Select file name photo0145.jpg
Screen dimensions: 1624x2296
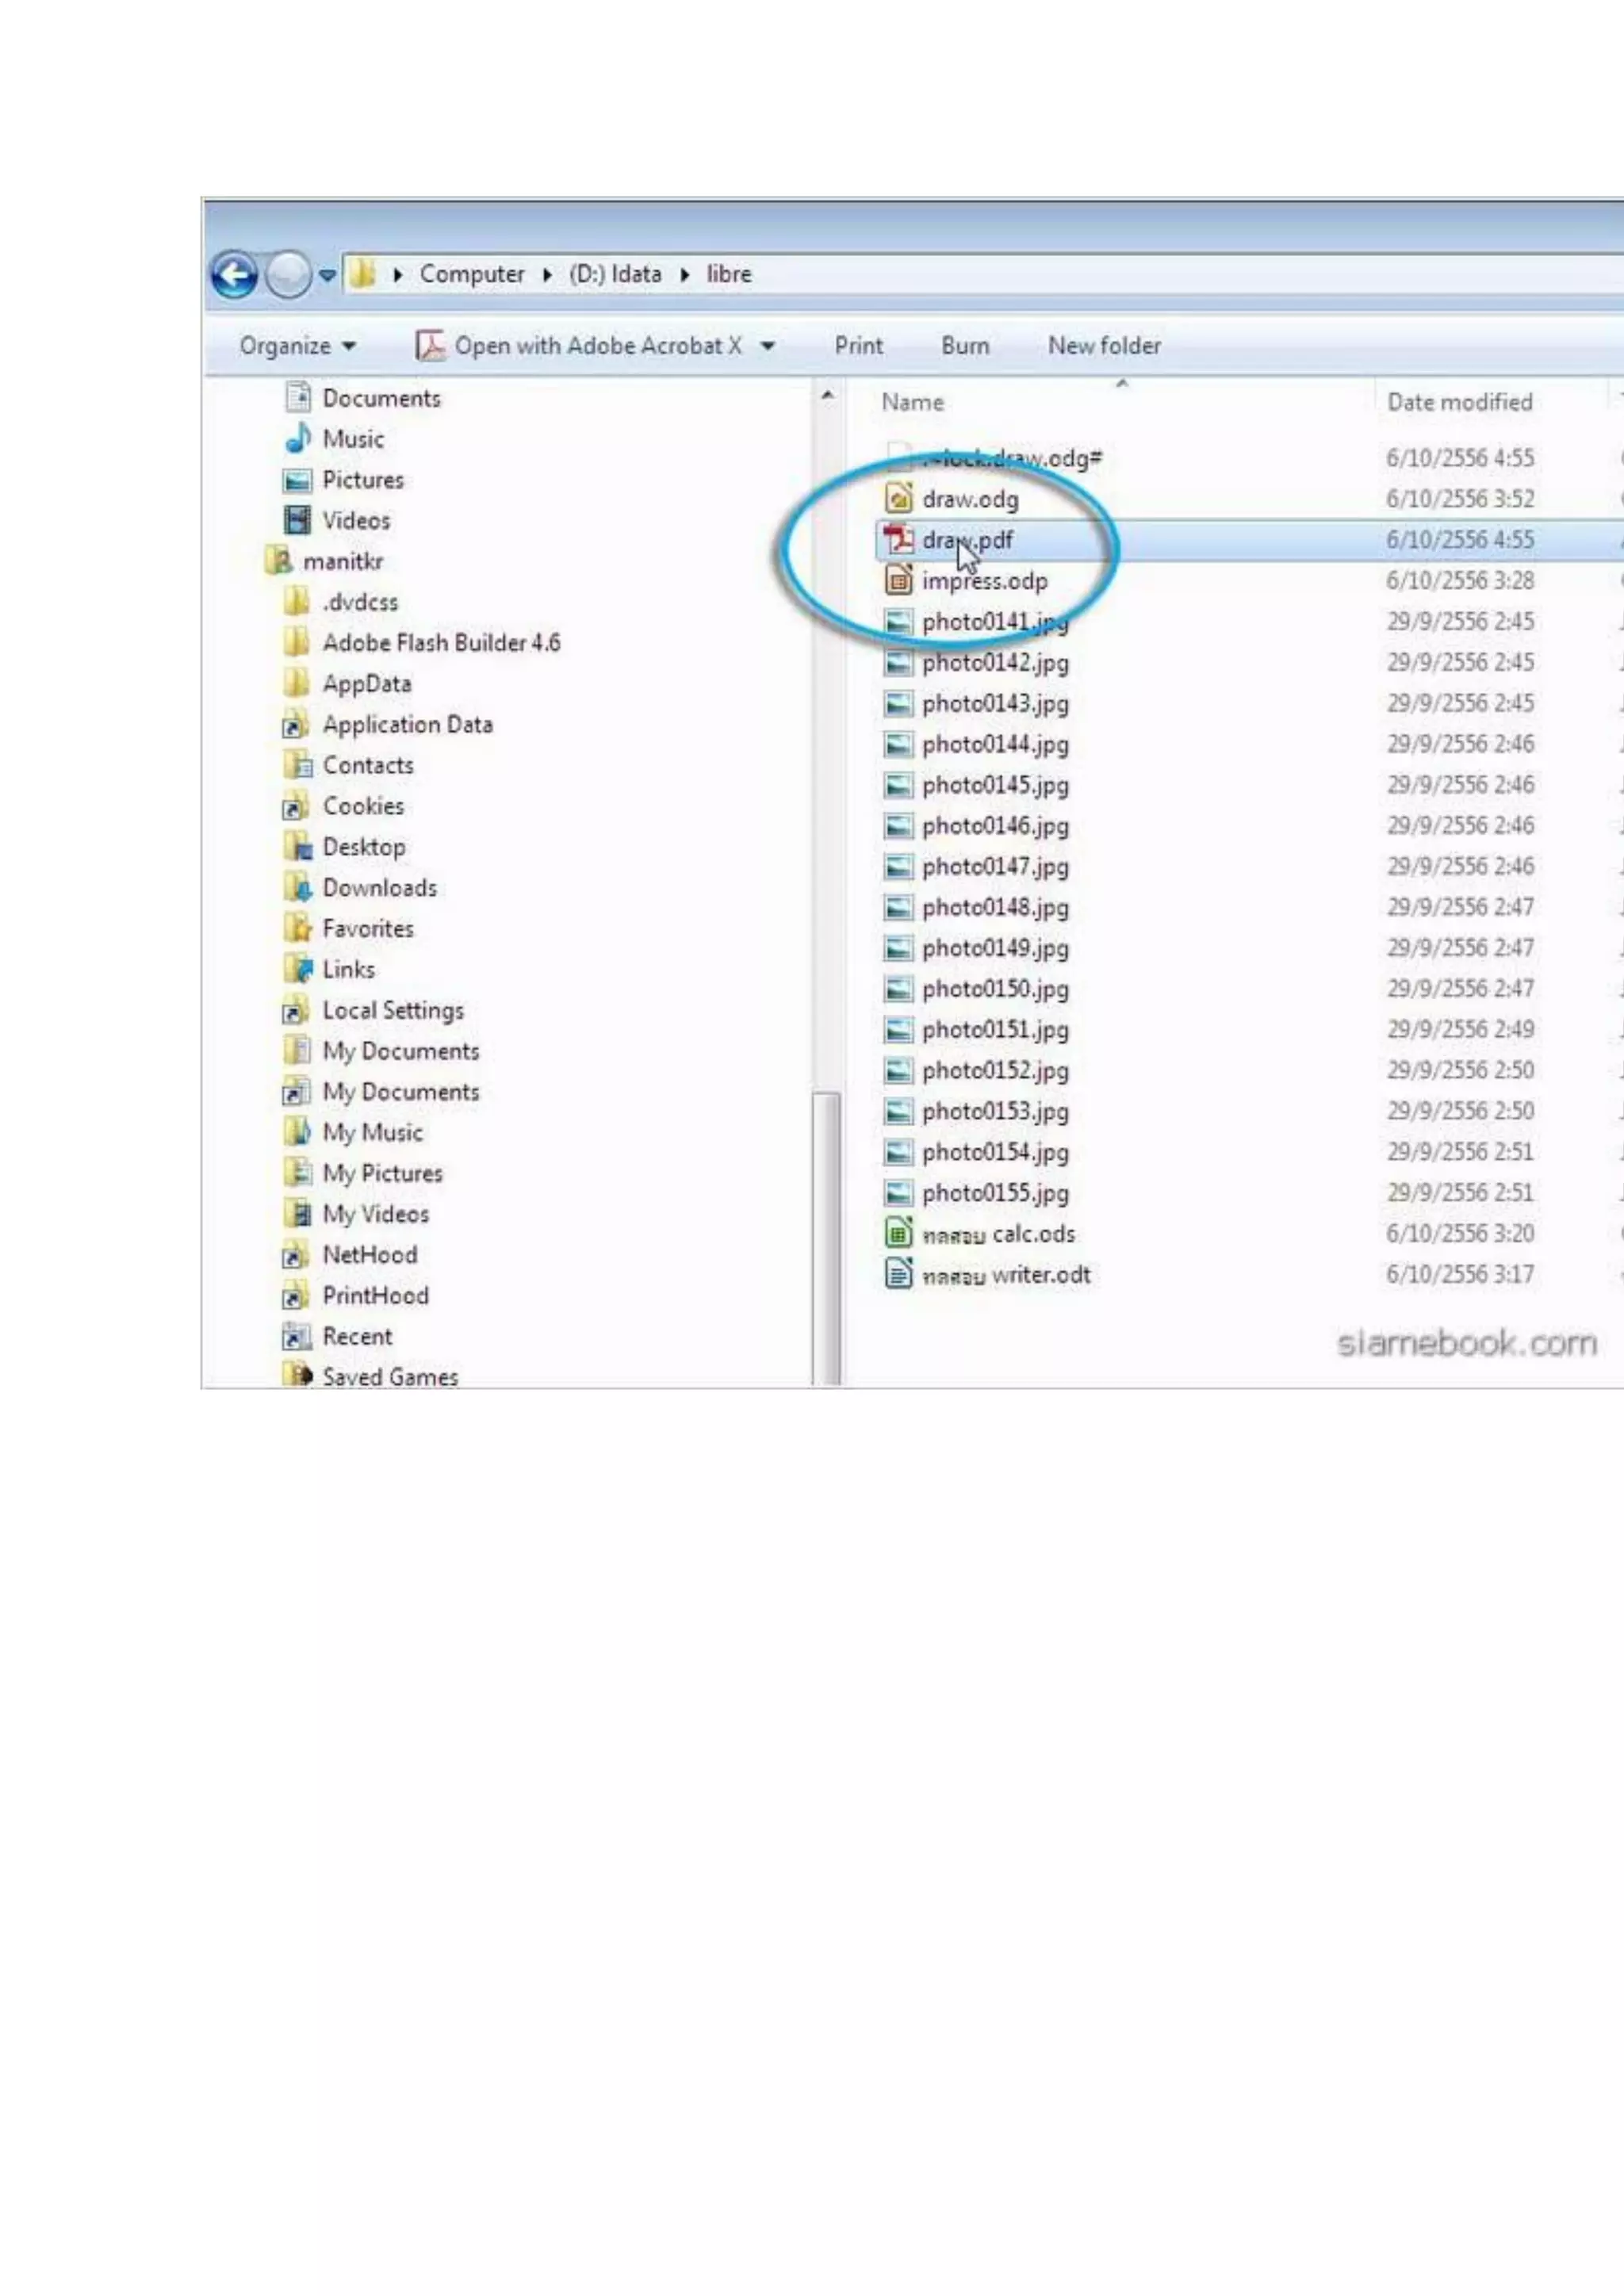pos(995,786)
